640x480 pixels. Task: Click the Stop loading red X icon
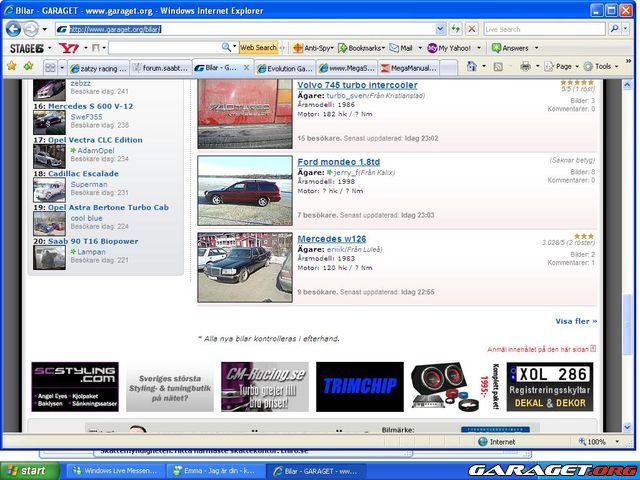point(472,29)
